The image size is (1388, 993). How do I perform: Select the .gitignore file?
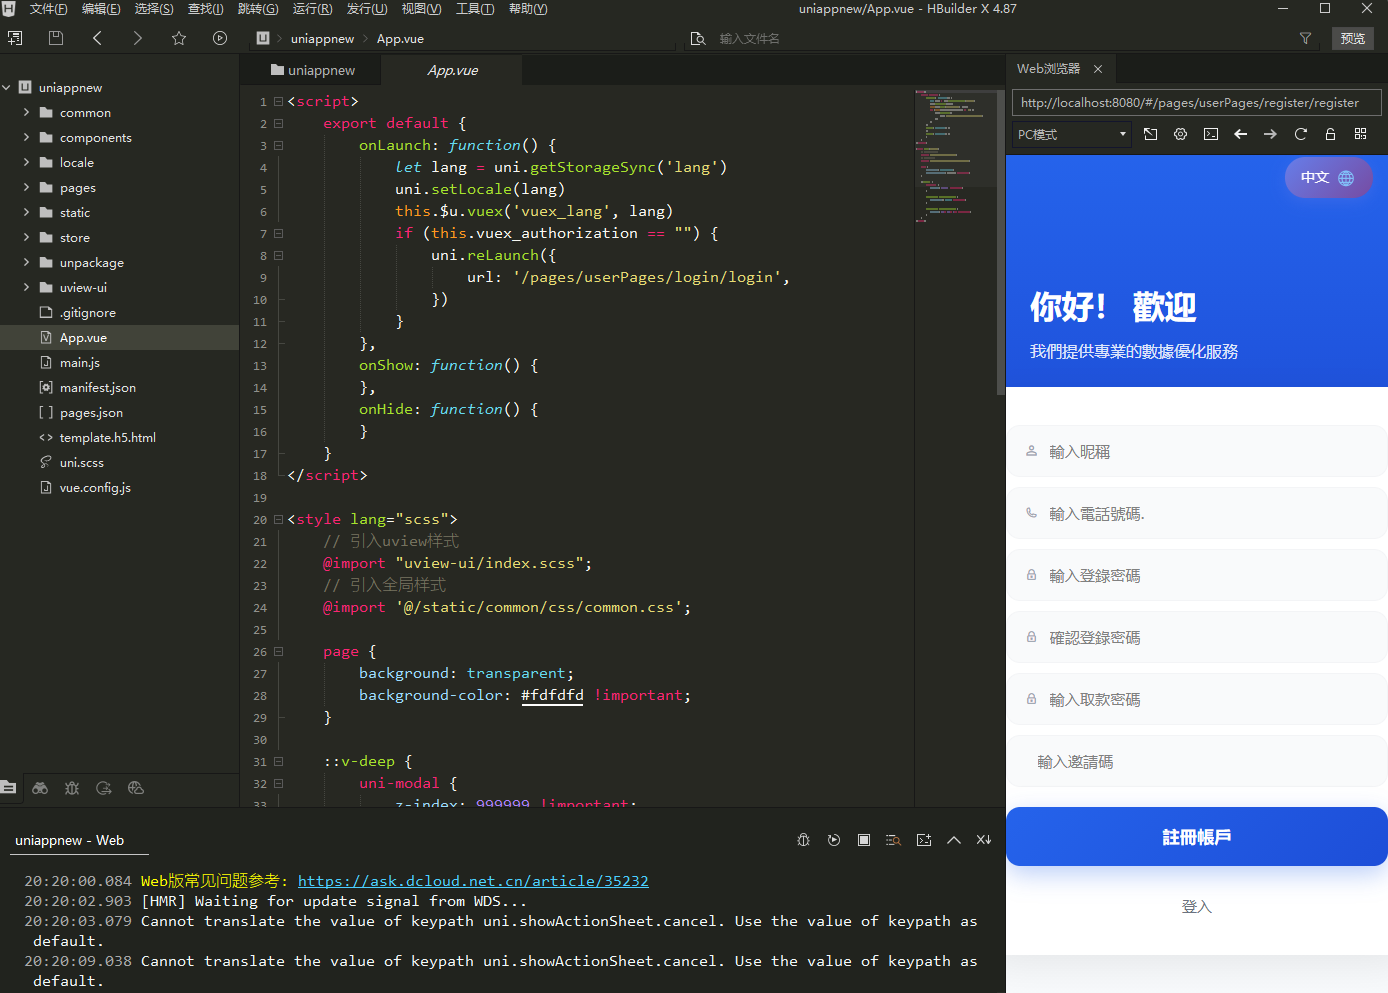(87, 313)
